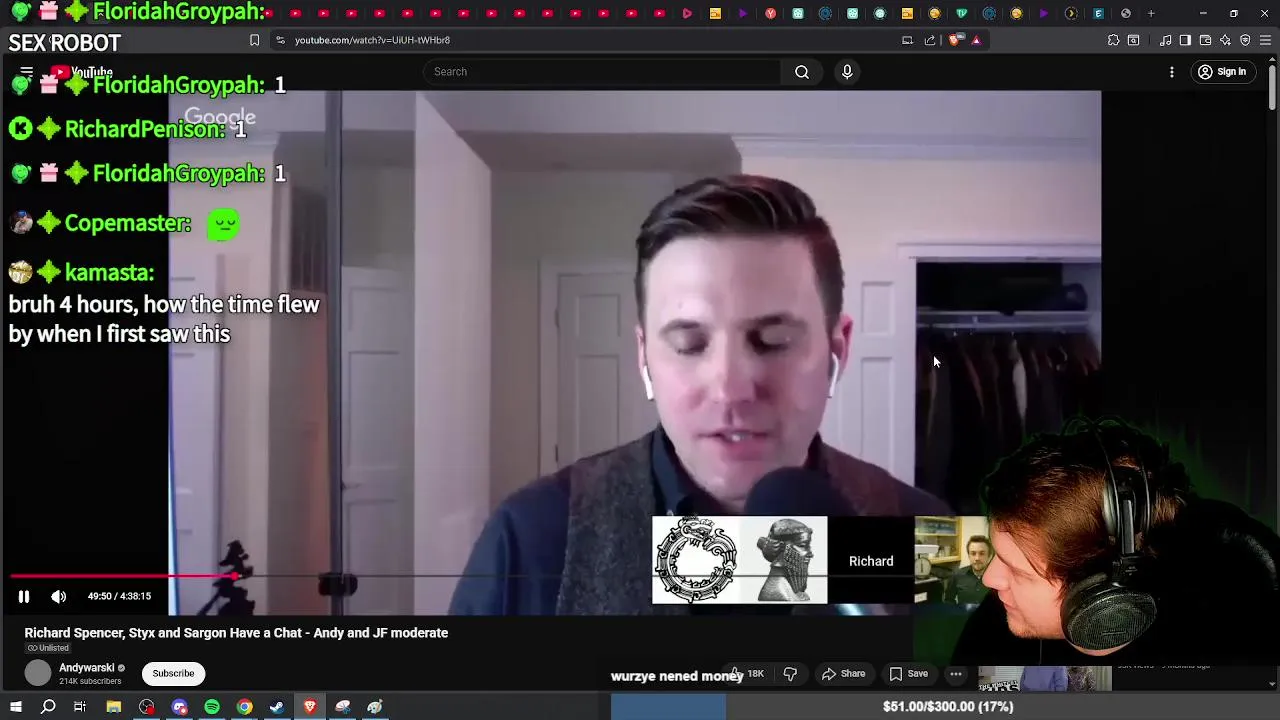The image size is (1280, 720).
Task: Click the recommended video thumbnail at bottom right
Action: (x=1045, y=678)
